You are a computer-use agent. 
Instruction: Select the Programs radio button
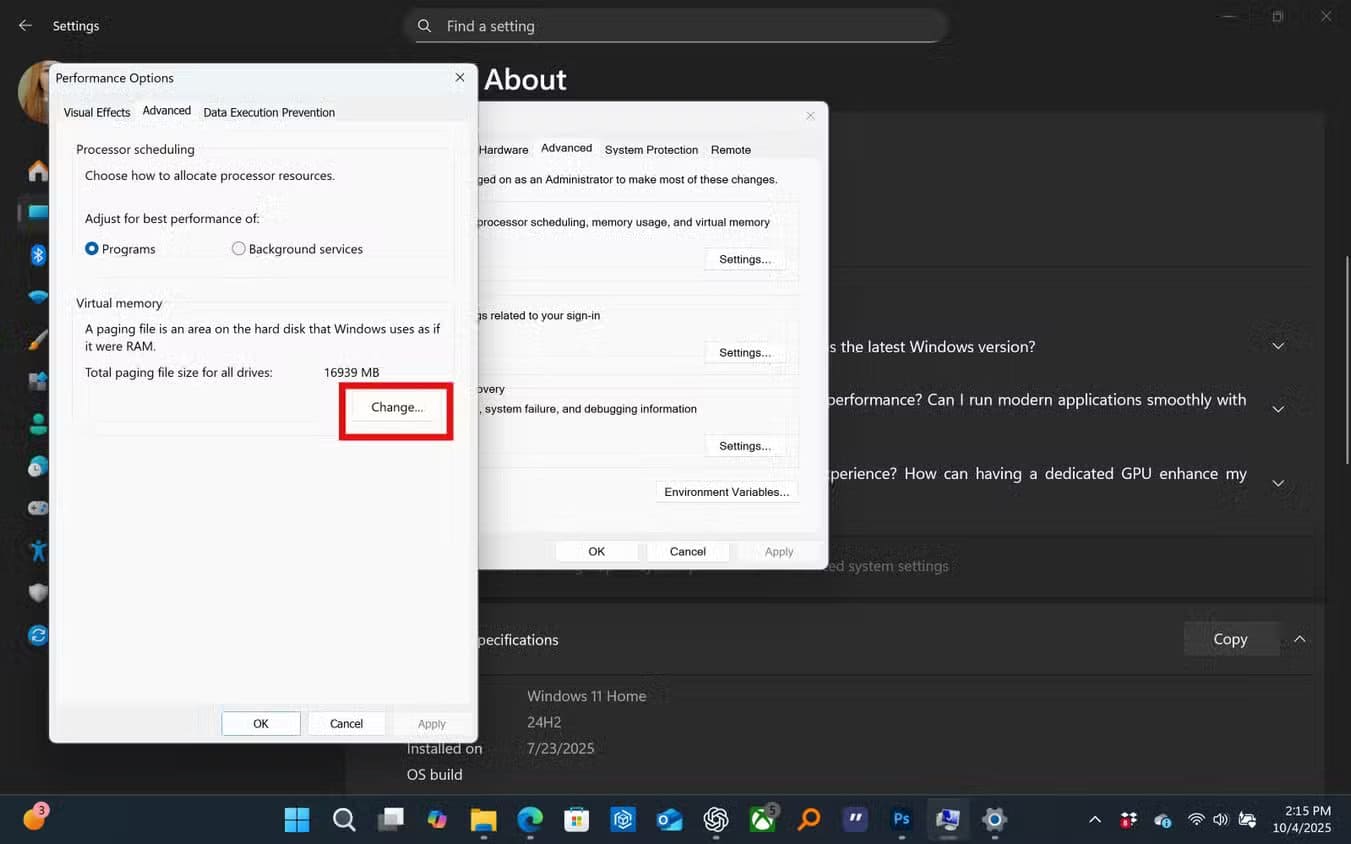point(92,249)
